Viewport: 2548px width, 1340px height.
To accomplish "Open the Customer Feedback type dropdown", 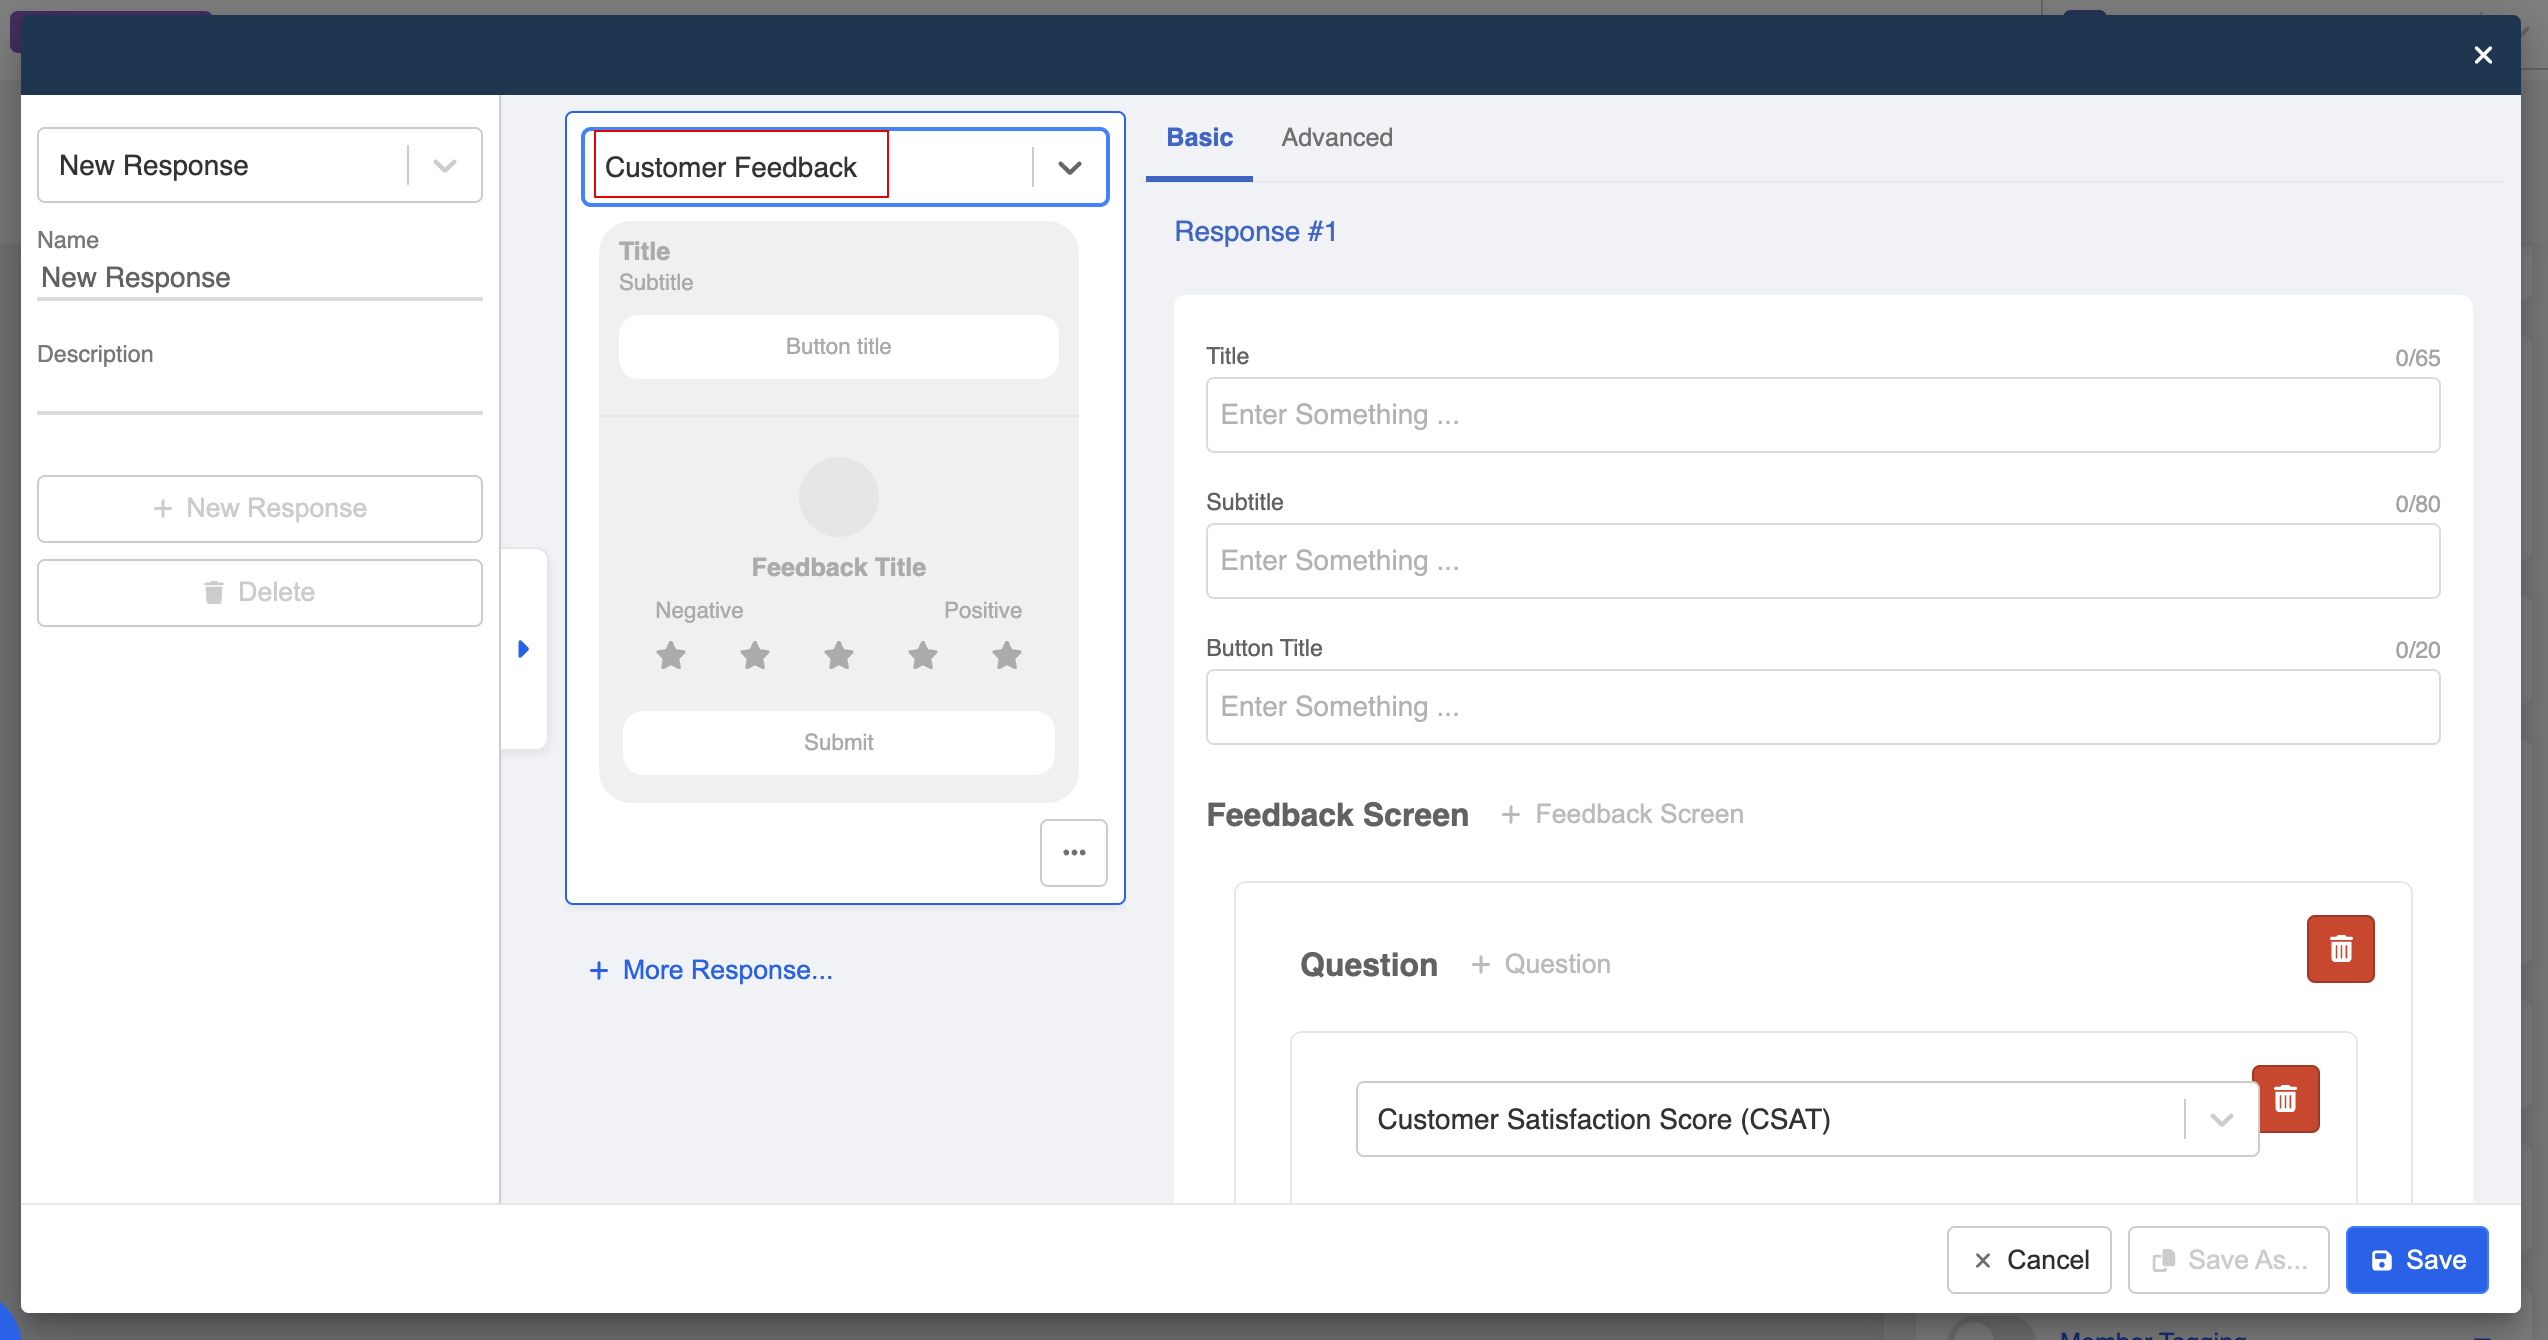I will 1070,168.
